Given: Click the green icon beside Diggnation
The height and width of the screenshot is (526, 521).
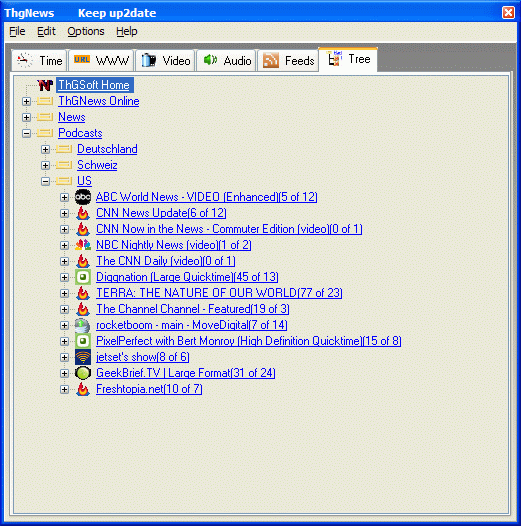Looking at the screenshot, I should pos(83,277).
